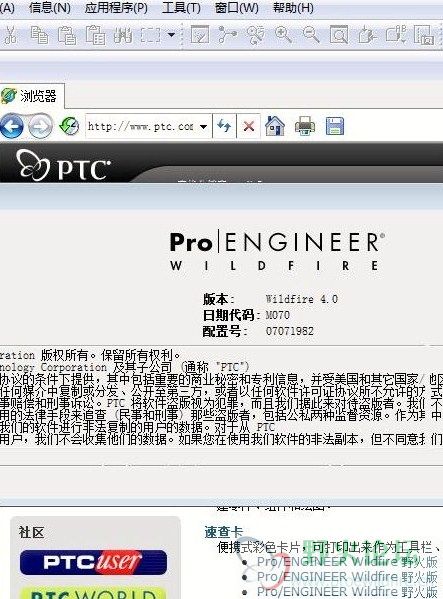Screen dimensions: 443x599
Task: Expand the URL address dropdown arrow
Action: click(x=204, y=126)
